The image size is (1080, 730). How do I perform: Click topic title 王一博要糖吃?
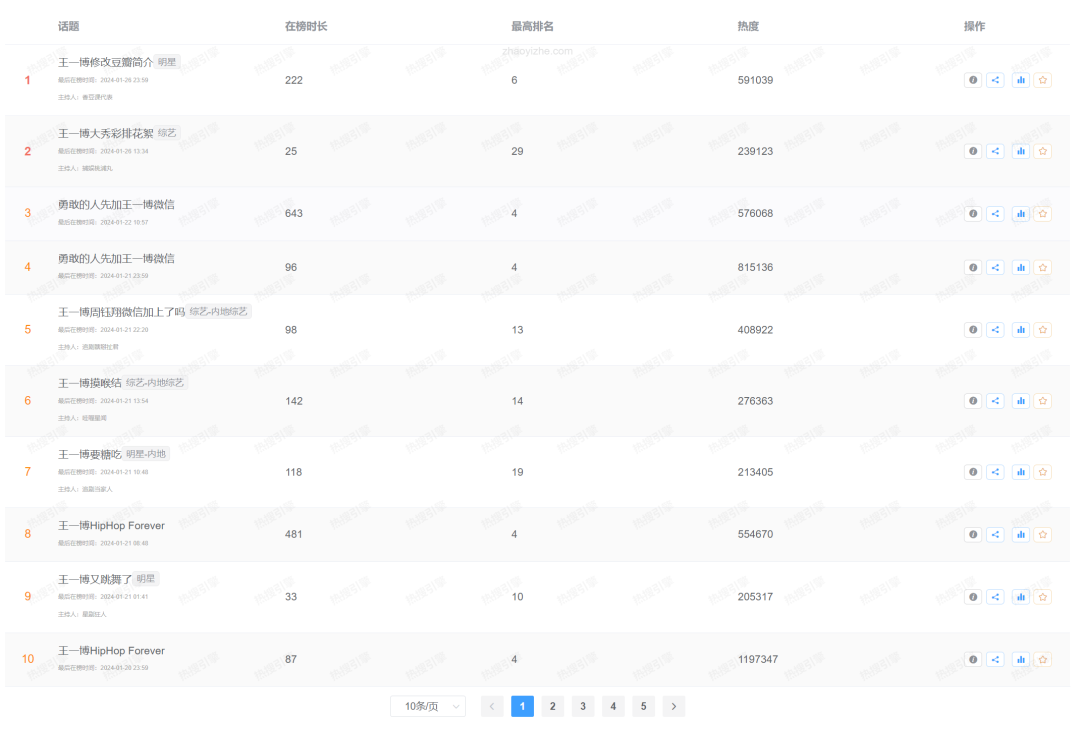click(89, 454)
